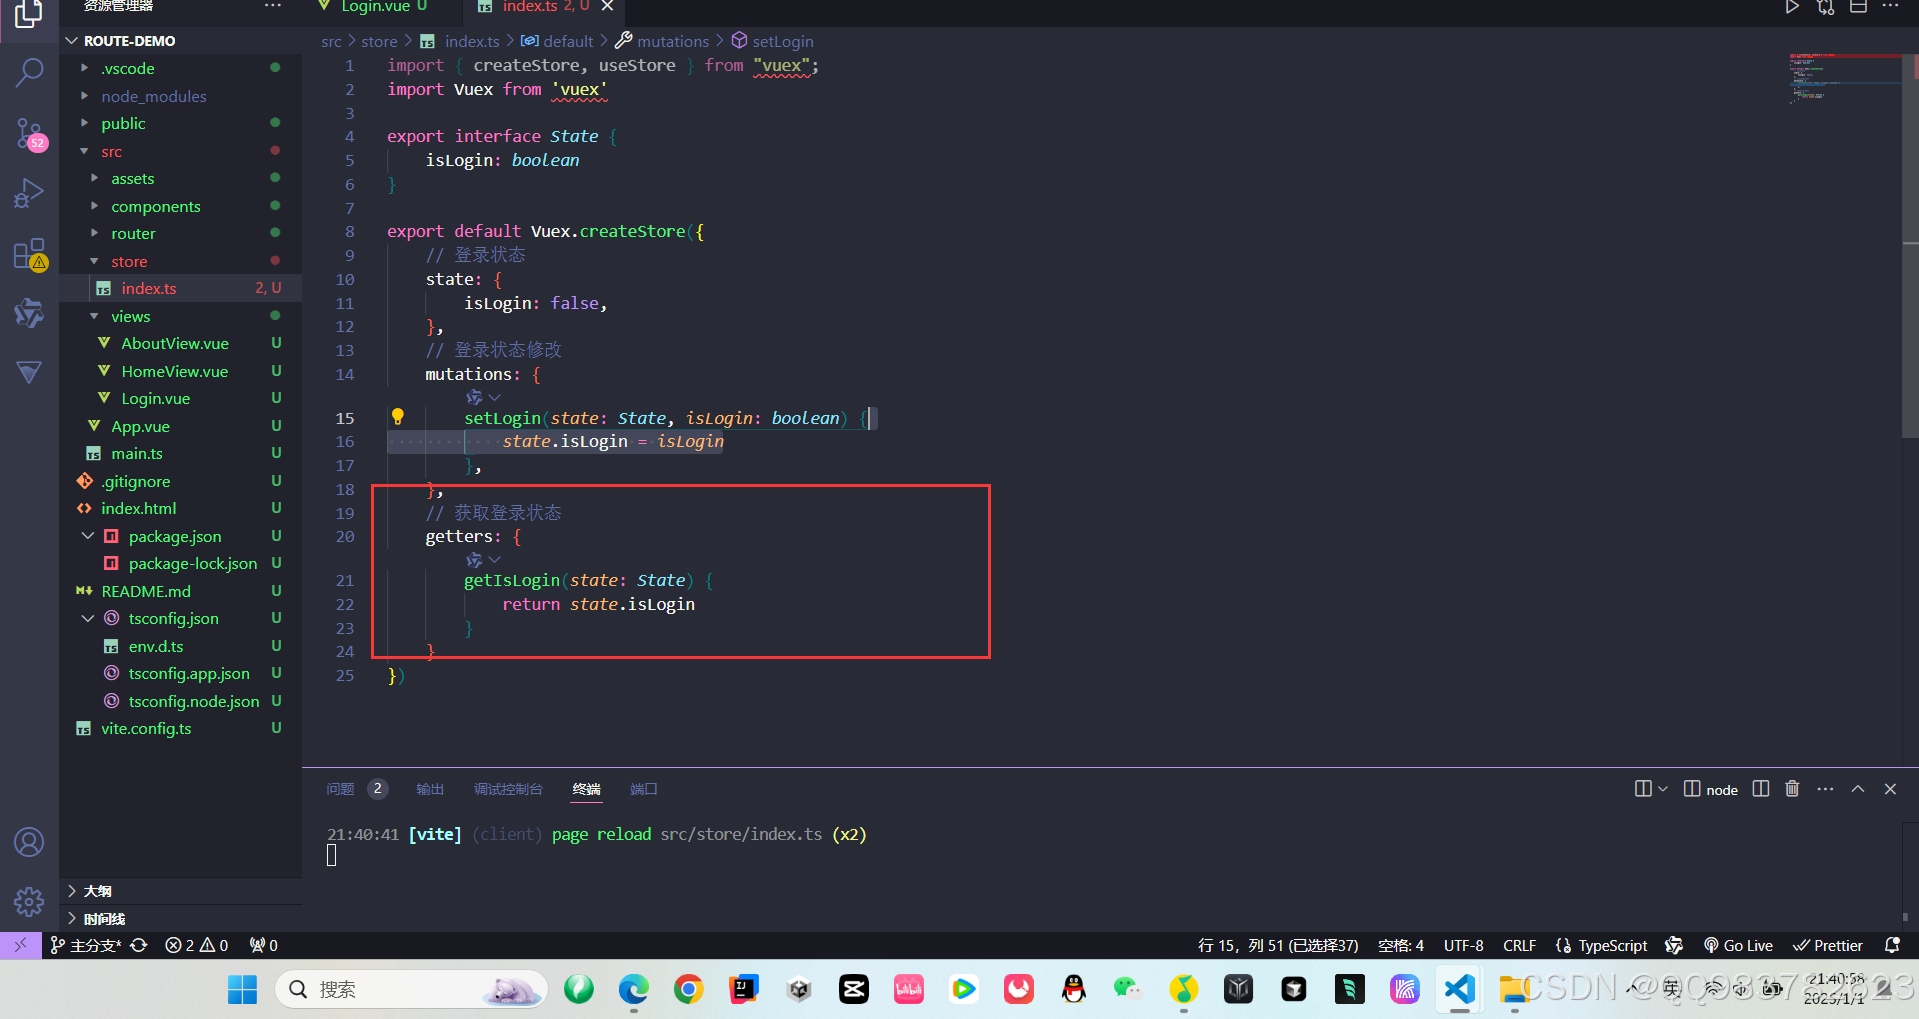Image resolution: width=1919 pixels, height=1019 pixels.
Task: Click the split editor icon at top right
Action: (1858, 7)
